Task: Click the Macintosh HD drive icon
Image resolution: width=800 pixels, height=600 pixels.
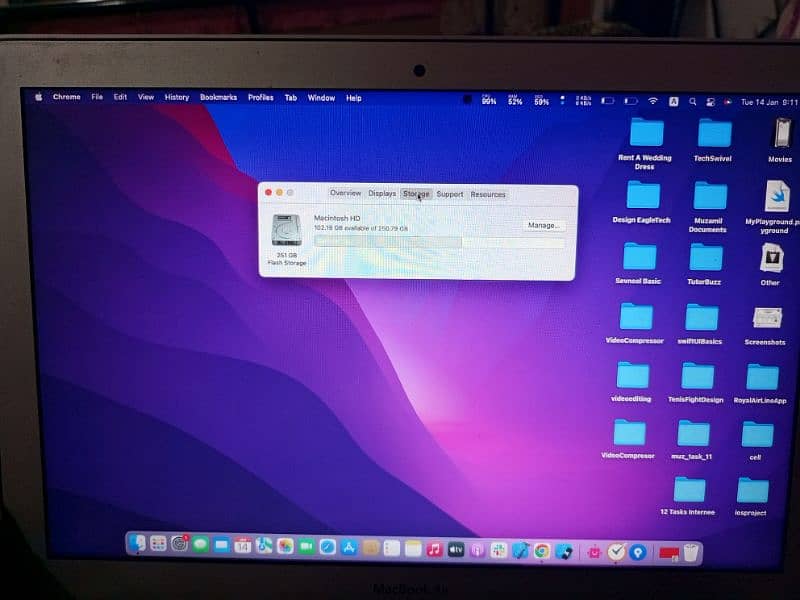Action: click(x=287, y=231)
